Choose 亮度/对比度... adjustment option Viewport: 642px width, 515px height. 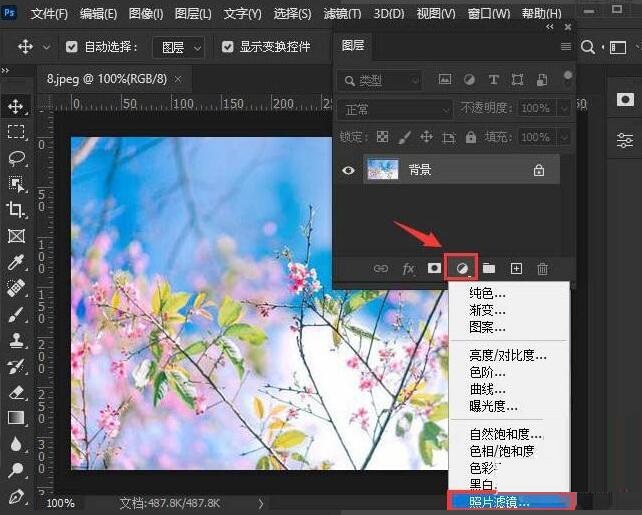point(509,355)
